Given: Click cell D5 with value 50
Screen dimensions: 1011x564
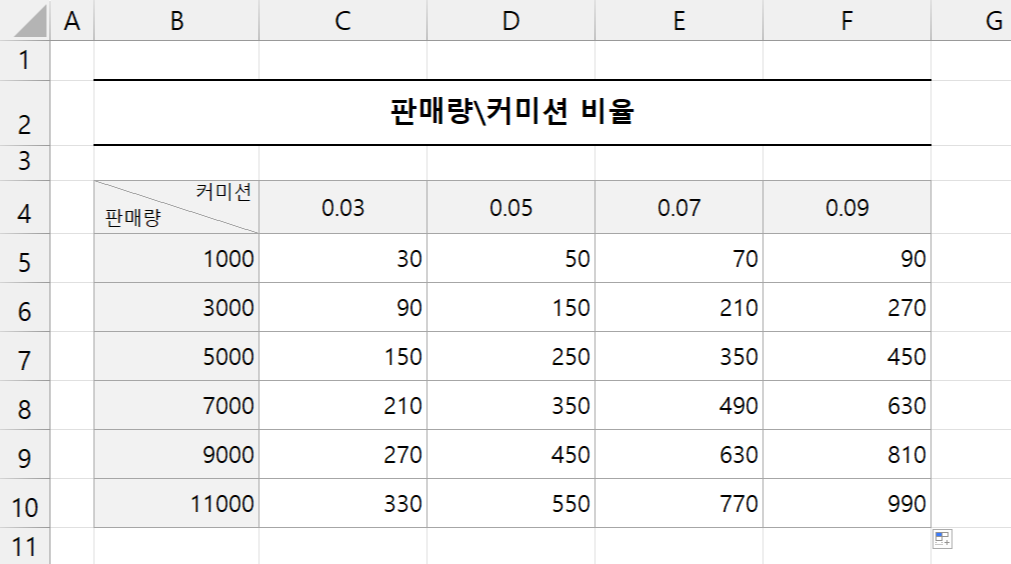Looking at the screenshot, I should (x=511, y=258).
